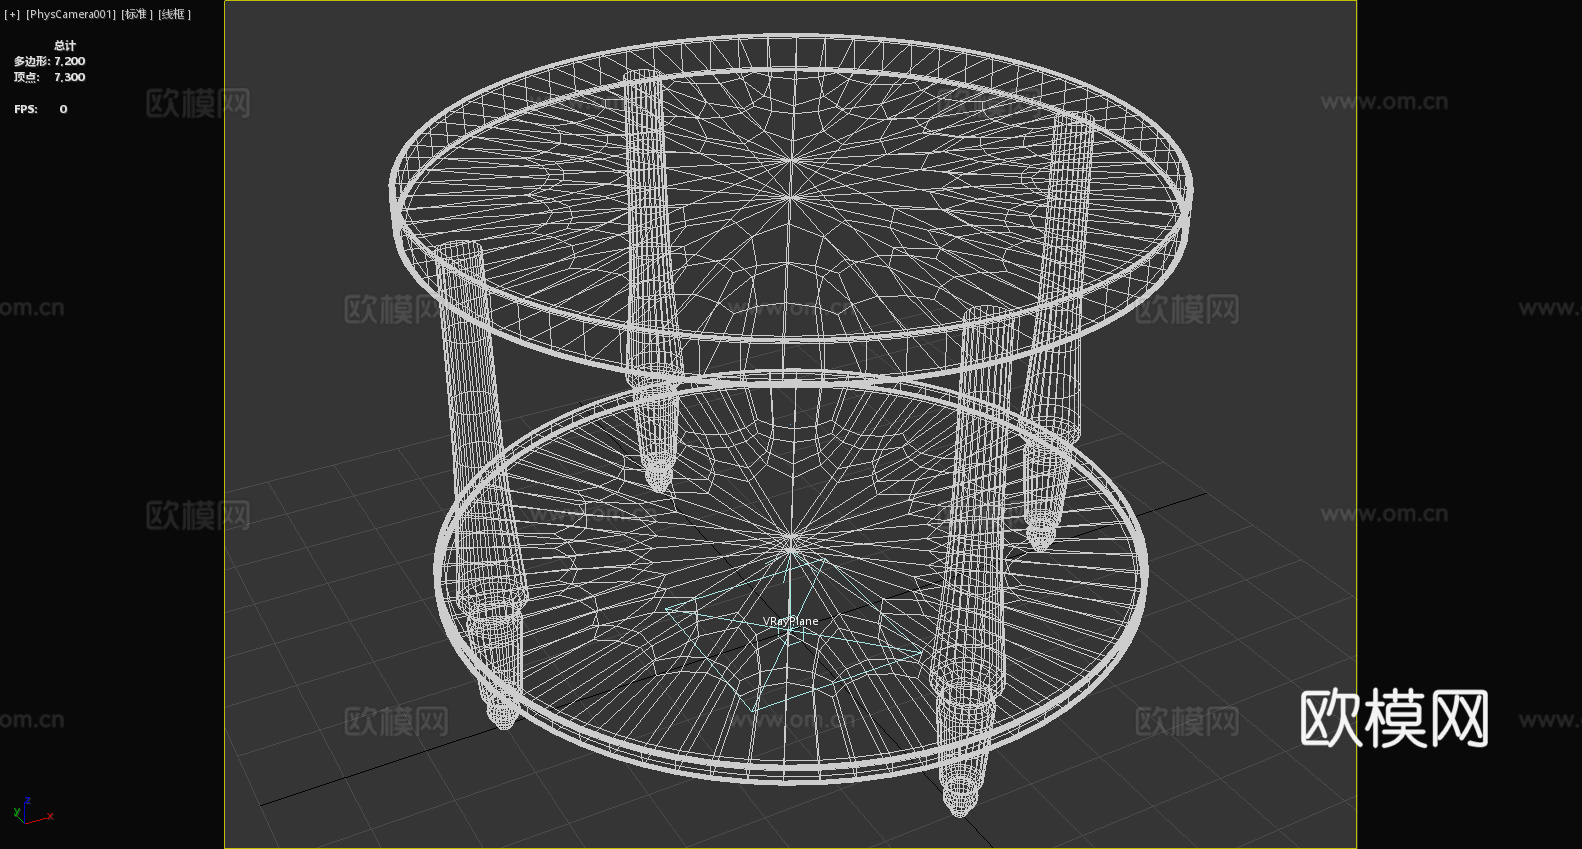This screenshot has height=849, width=1582.
Task: Click the polygon count value 7,200
Action: (70, 61)
